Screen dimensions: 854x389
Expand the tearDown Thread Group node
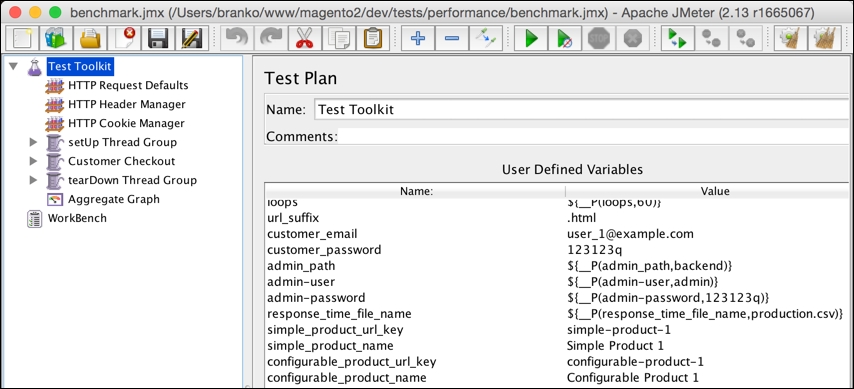click(x=33, y=180)
